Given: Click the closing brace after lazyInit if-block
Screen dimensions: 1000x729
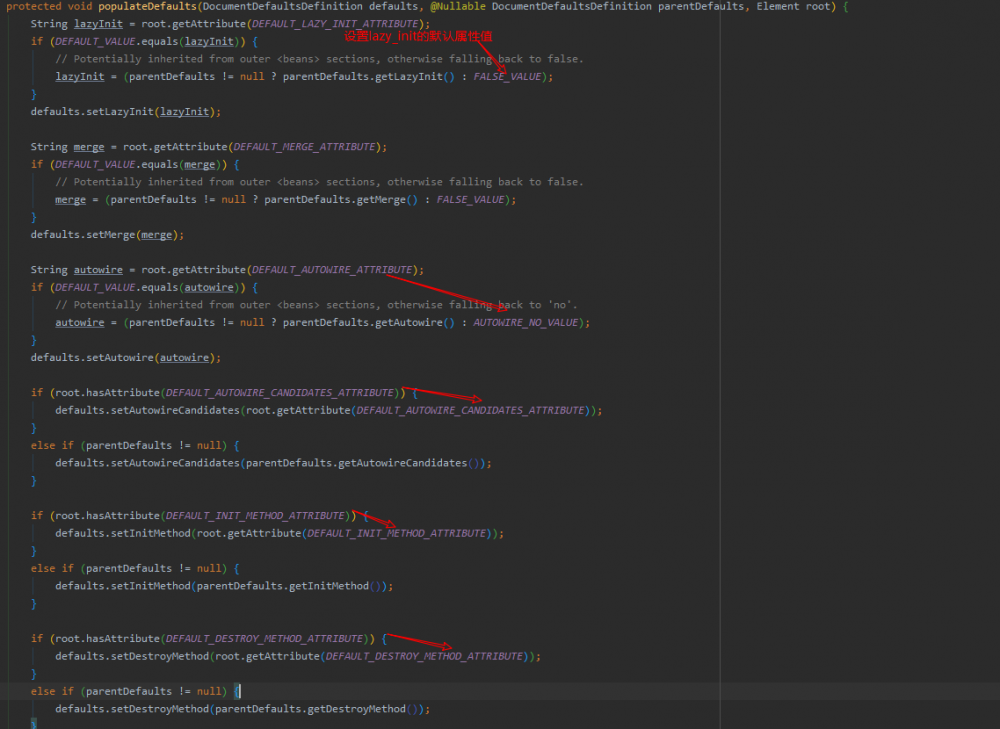Looking at the screenshot, I should tap(34, 94).
